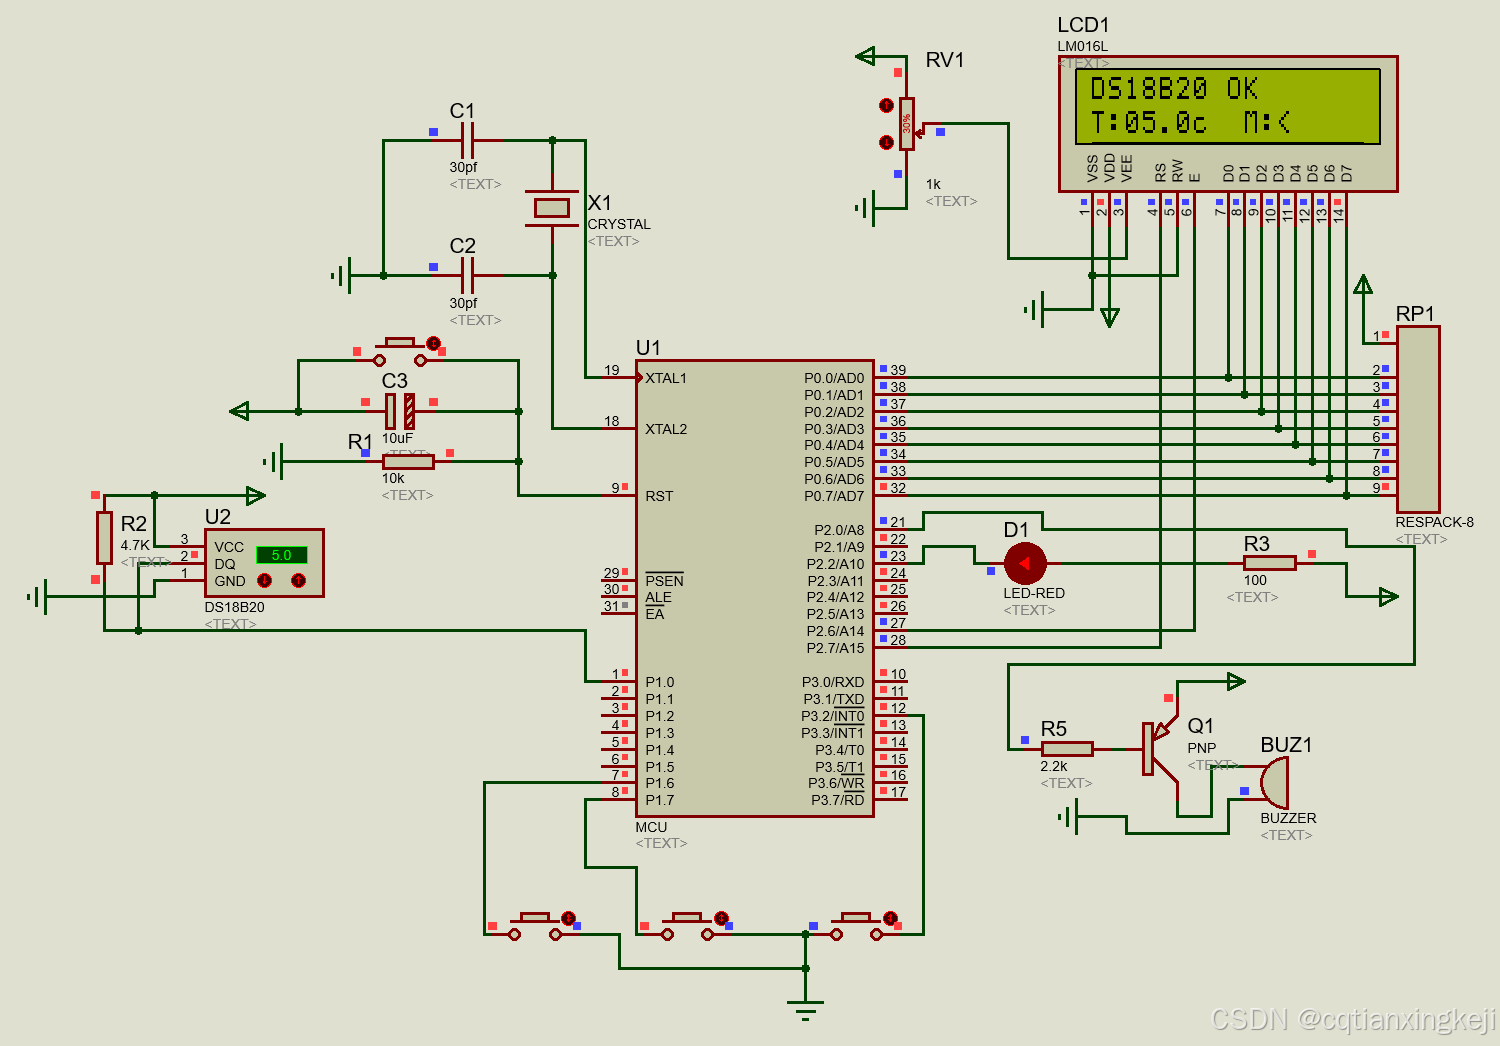Select the R2 4.7K pull-up resistor
This screenshot has width=1500, height=1046.
[104, 537]
